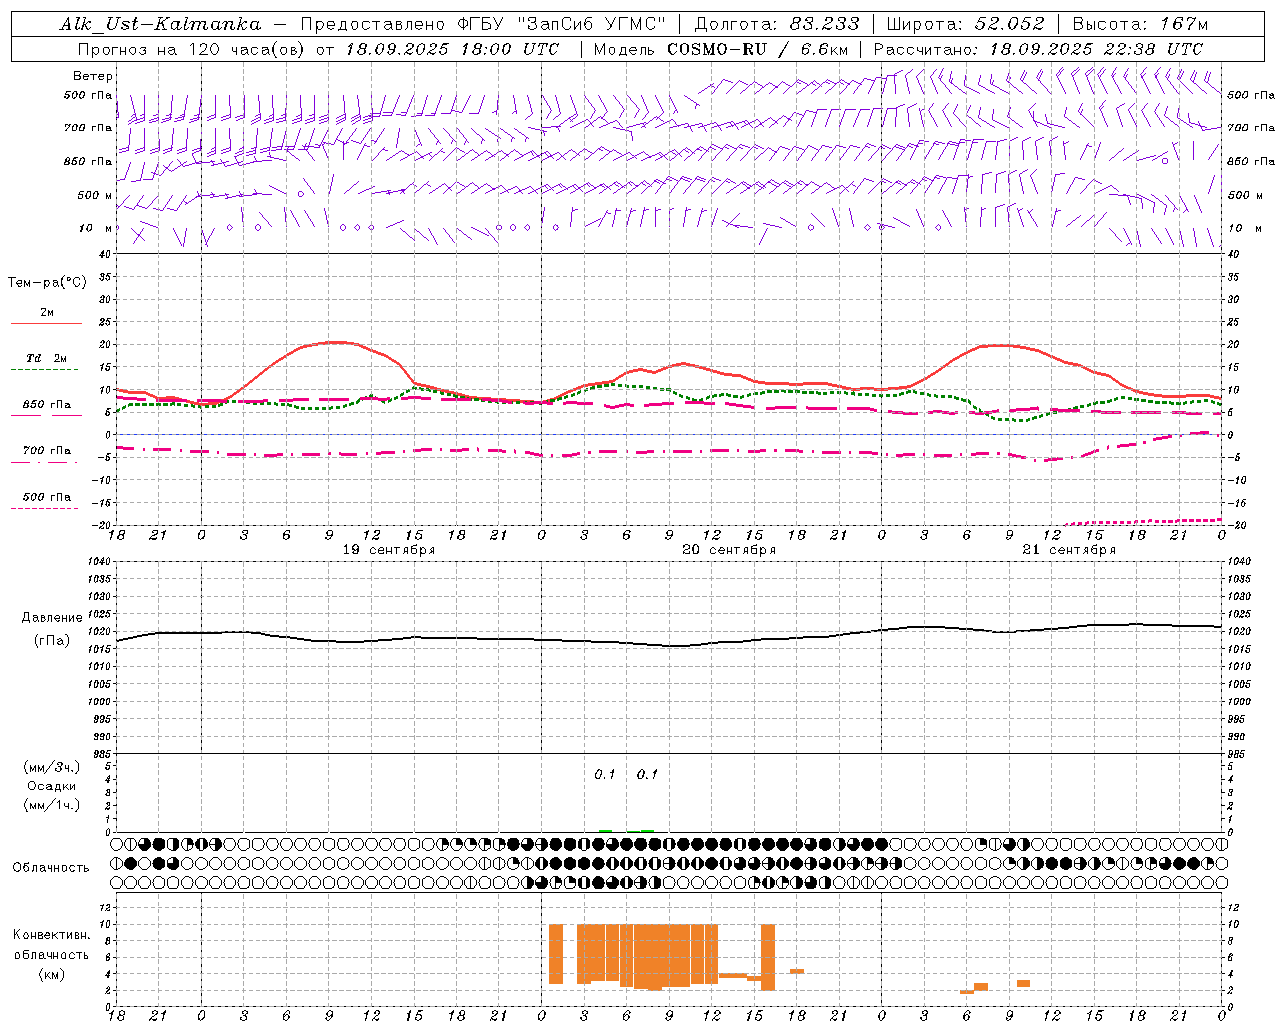Image resolution: width=1280 pixels, height=1024 pixels.
Task: Click the Осадки precipitation label
Action: 52,786
